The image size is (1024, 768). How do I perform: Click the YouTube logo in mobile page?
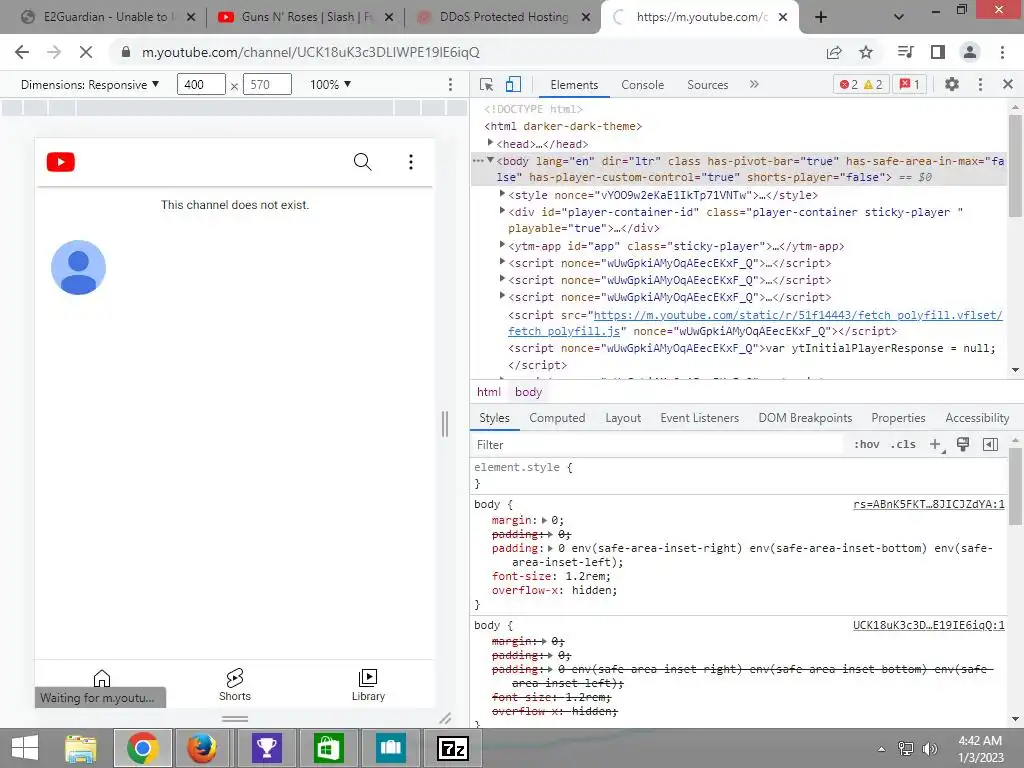click(x=61, y=162)
